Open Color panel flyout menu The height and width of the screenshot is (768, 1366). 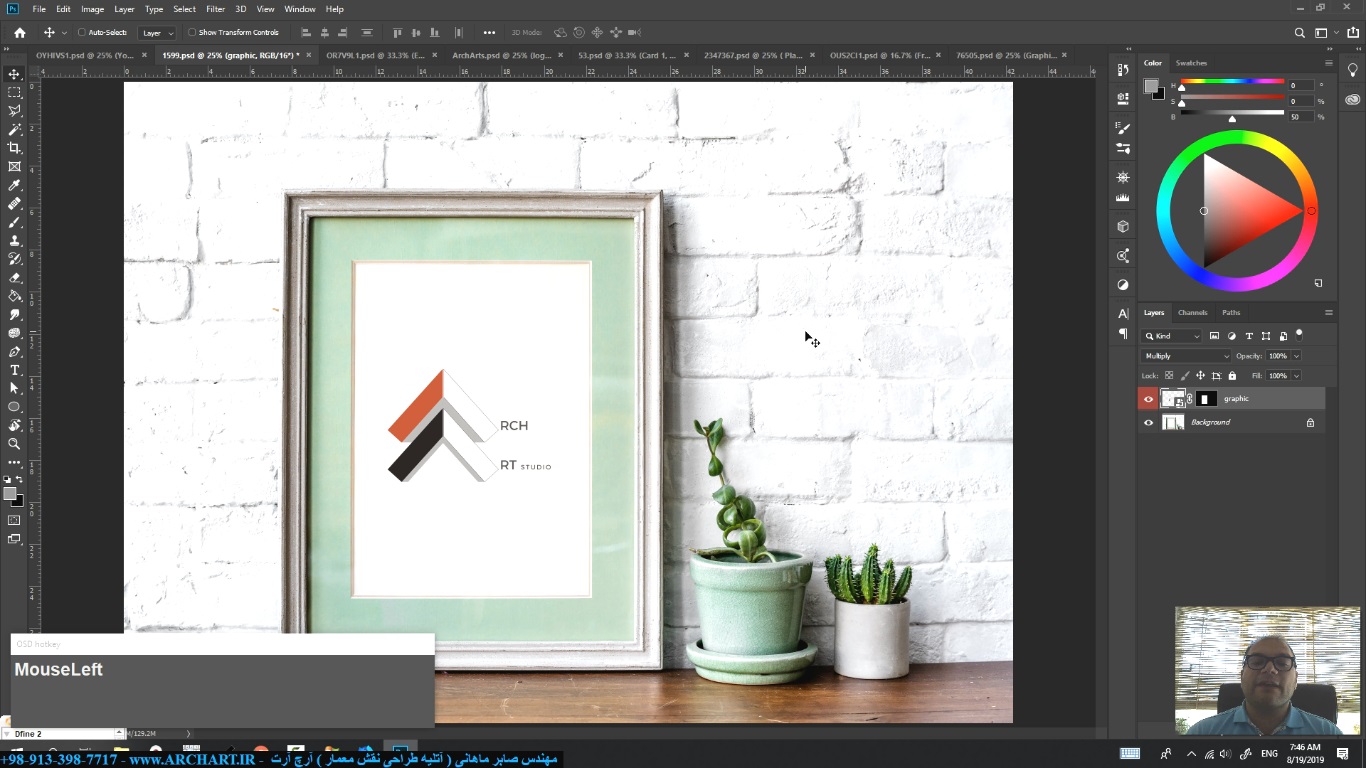pyautogui.click(x=1329, y=63)
